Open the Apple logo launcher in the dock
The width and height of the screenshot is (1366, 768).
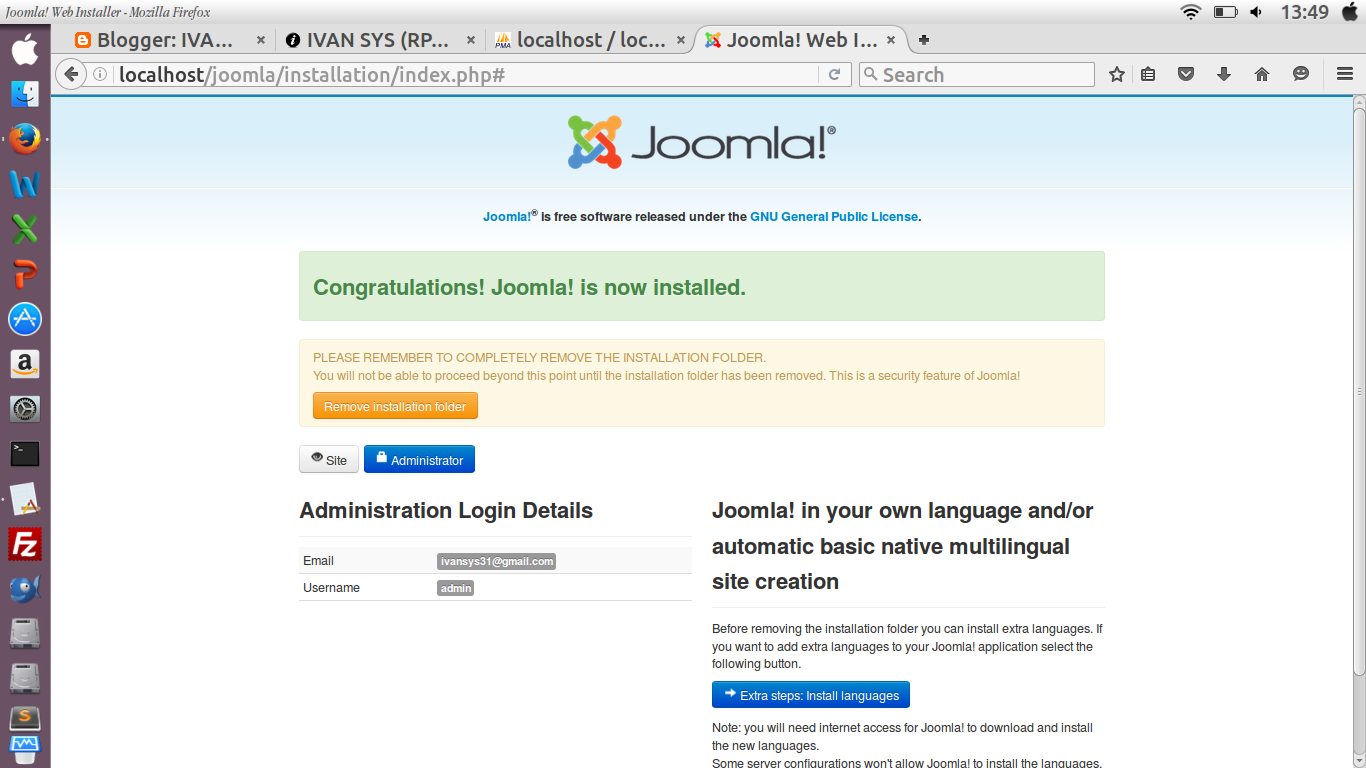click(x=25, y=48)
